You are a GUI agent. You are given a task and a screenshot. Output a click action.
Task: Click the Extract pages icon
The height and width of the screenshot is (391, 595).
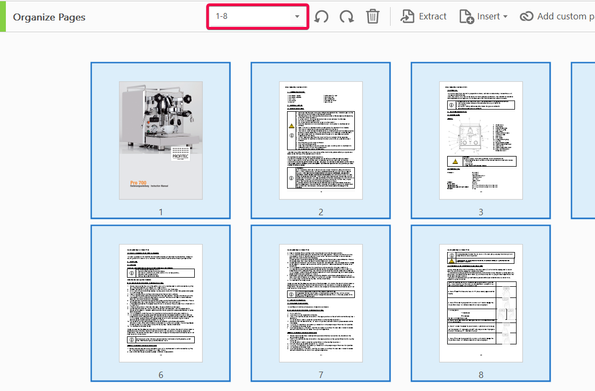[407, 17]
